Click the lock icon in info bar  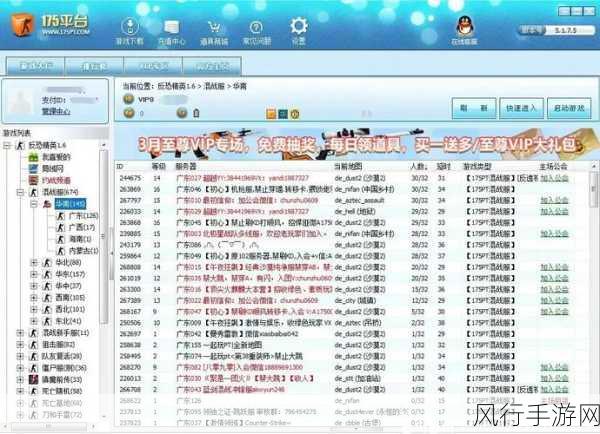(196, 113)
